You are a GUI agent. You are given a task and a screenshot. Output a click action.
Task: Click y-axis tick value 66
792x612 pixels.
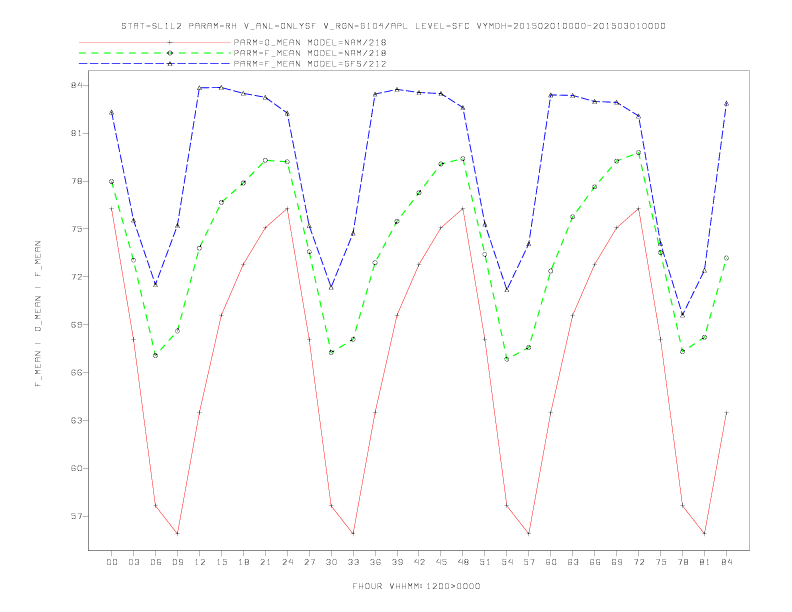76,373
